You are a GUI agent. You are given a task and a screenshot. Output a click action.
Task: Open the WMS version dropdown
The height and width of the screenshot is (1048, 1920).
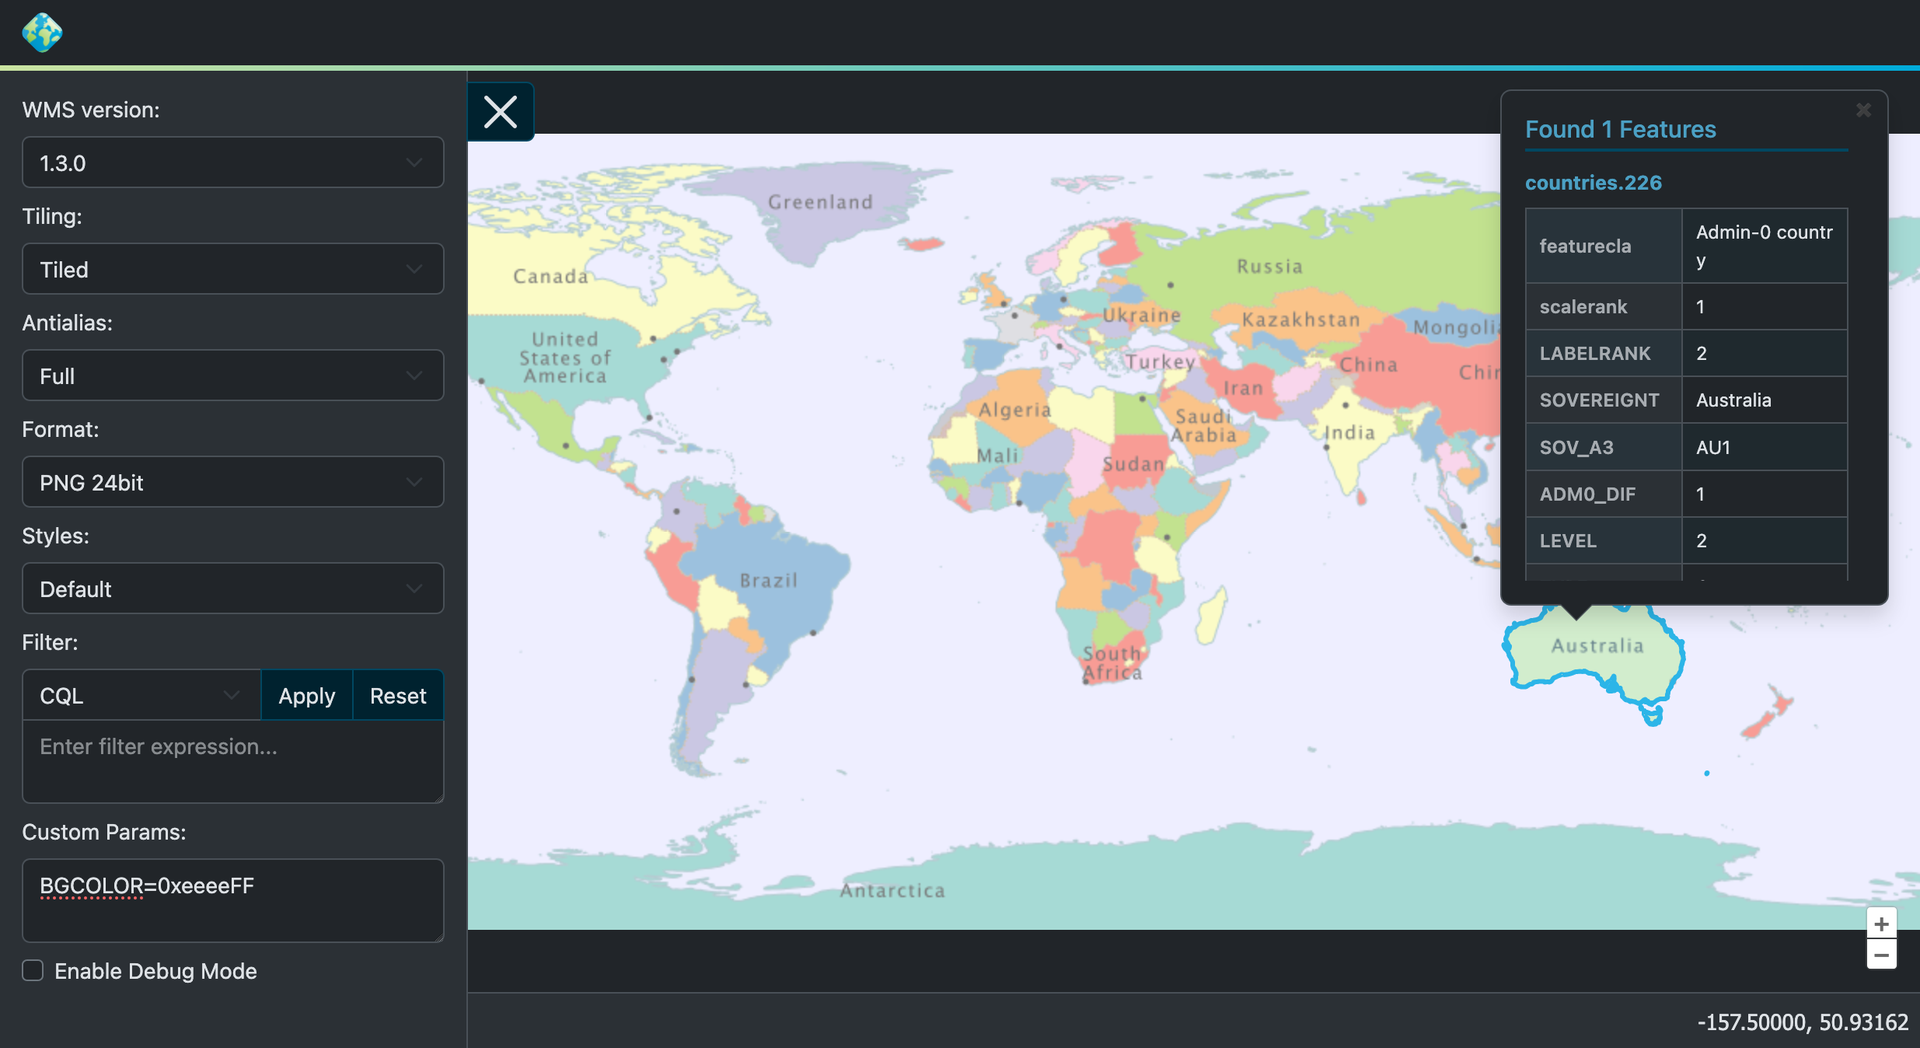233,163
